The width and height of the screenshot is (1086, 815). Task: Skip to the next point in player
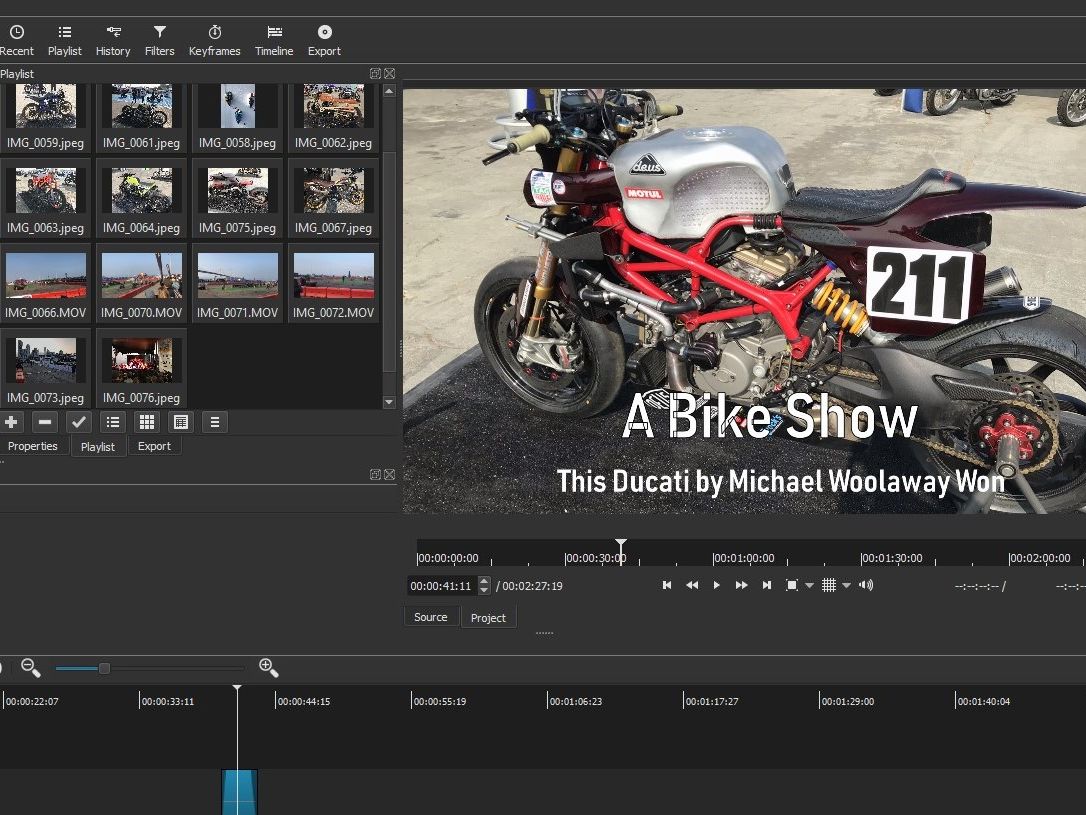(767, 585)
